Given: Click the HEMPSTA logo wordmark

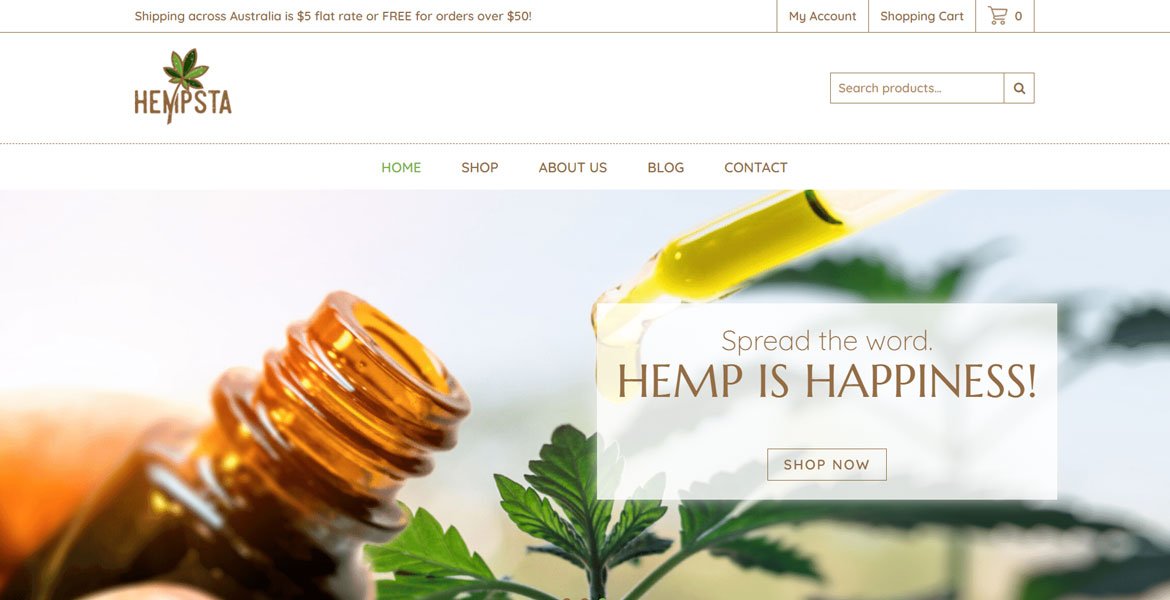Looking at the screenshot, I should pyautogui.click(x=183, y=102).
